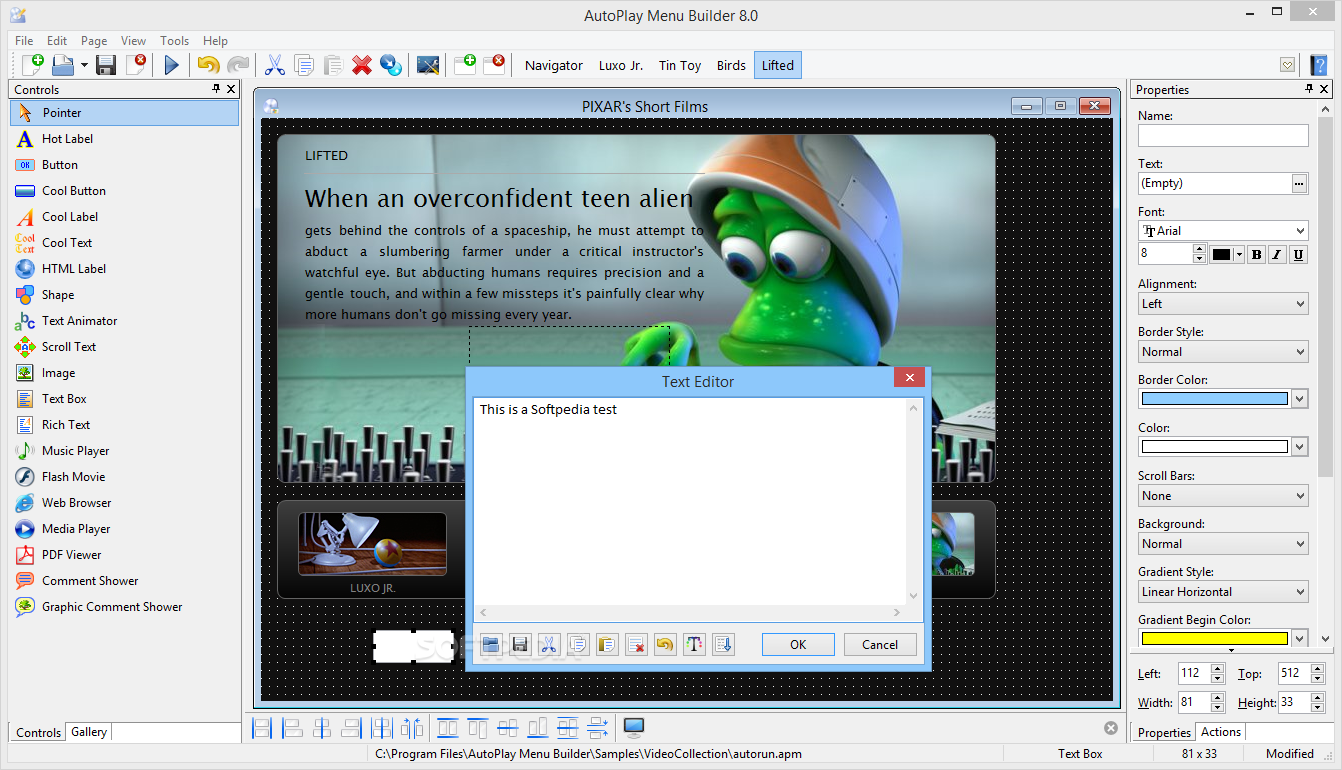
Task: Click the LUXO JR. lamp thumbnail
Action: pyautogui.click(x=372, y=544)
